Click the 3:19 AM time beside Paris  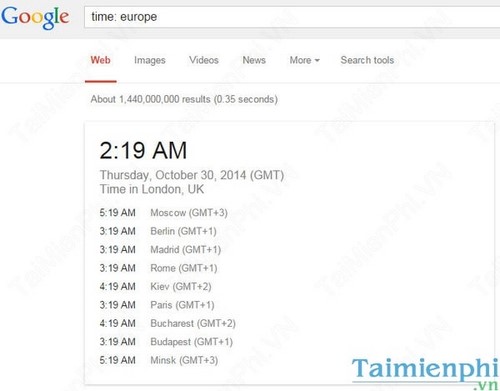coord(117,305)
